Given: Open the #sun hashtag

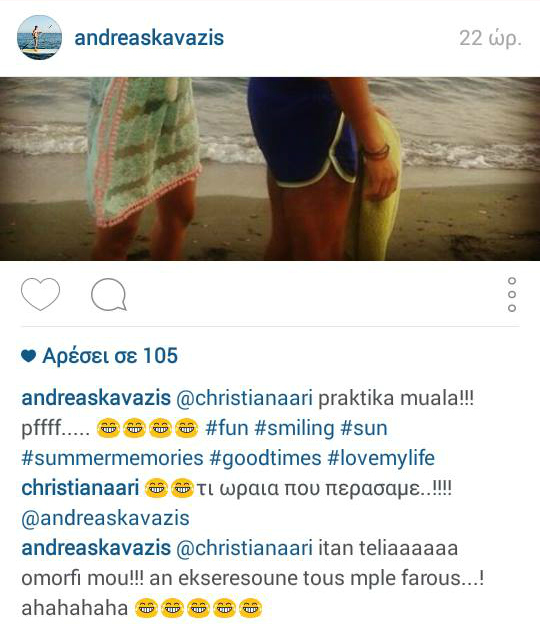Looking at the screenshot, I should pos(364,428).
